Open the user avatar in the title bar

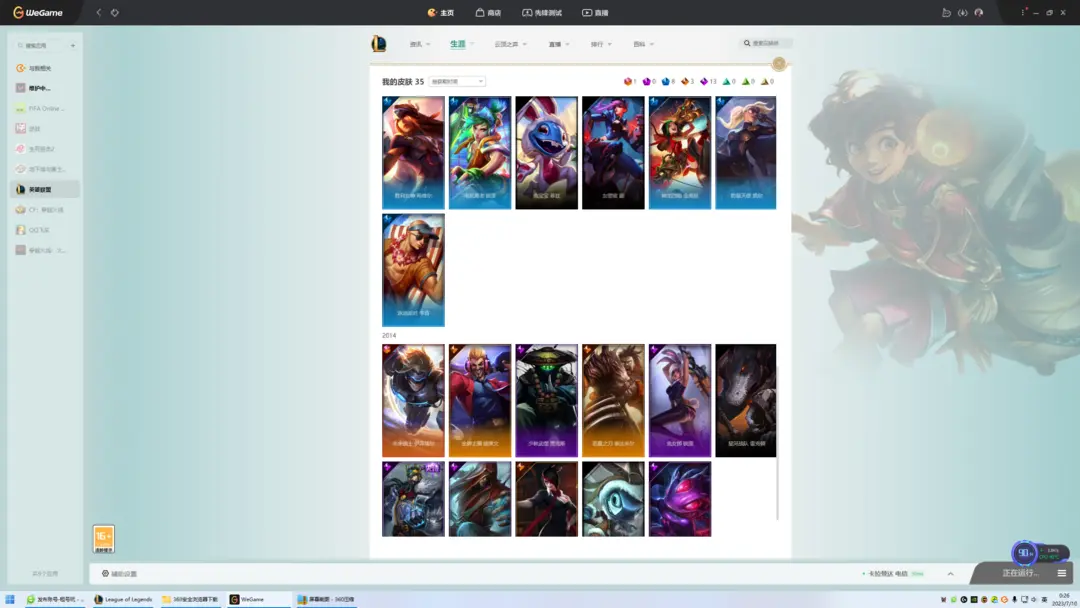click(979, 12)
